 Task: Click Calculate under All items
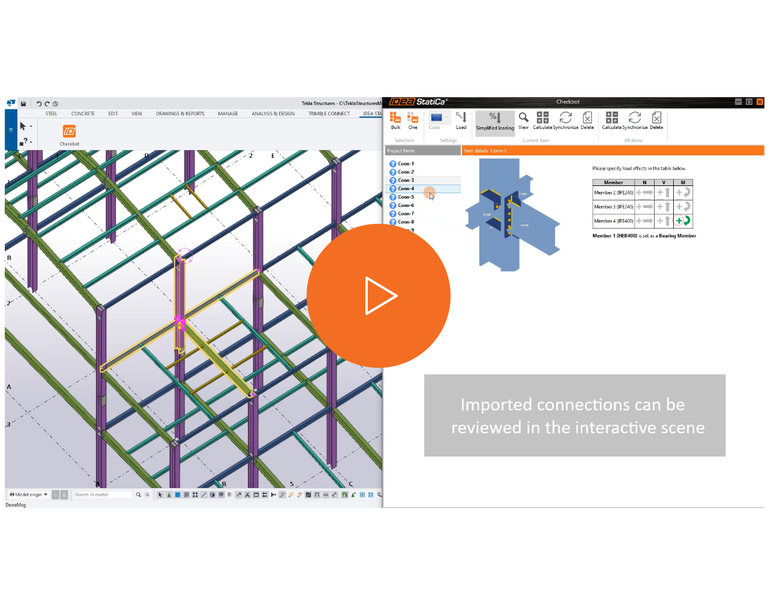point(612,120)
